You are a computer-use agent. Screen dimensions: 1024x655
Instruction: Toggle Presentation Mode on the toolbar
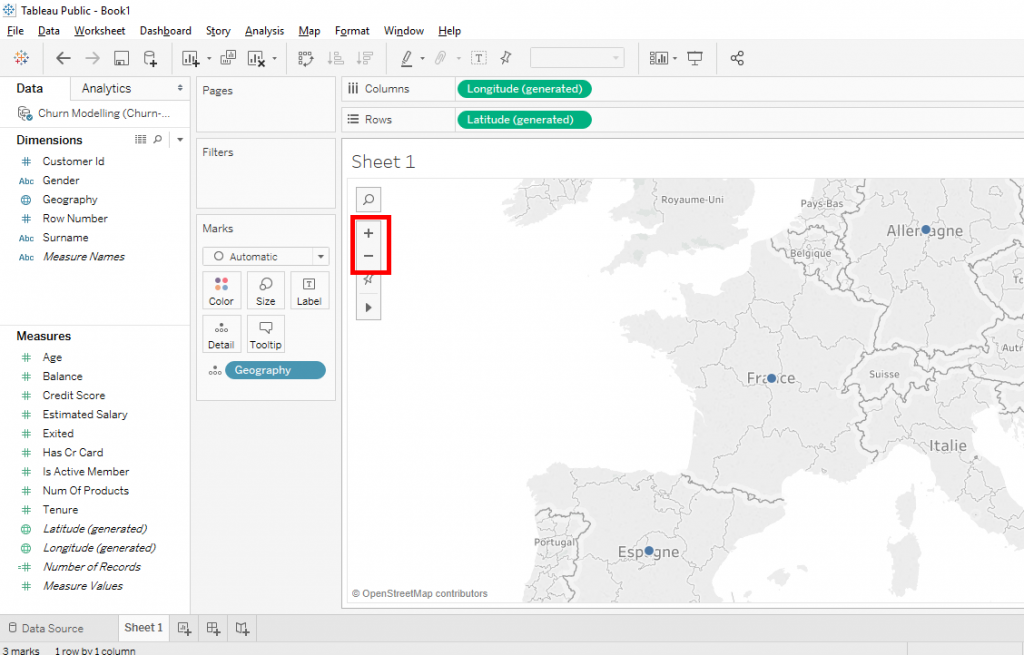pyautogui.click(x=694, y=57)
